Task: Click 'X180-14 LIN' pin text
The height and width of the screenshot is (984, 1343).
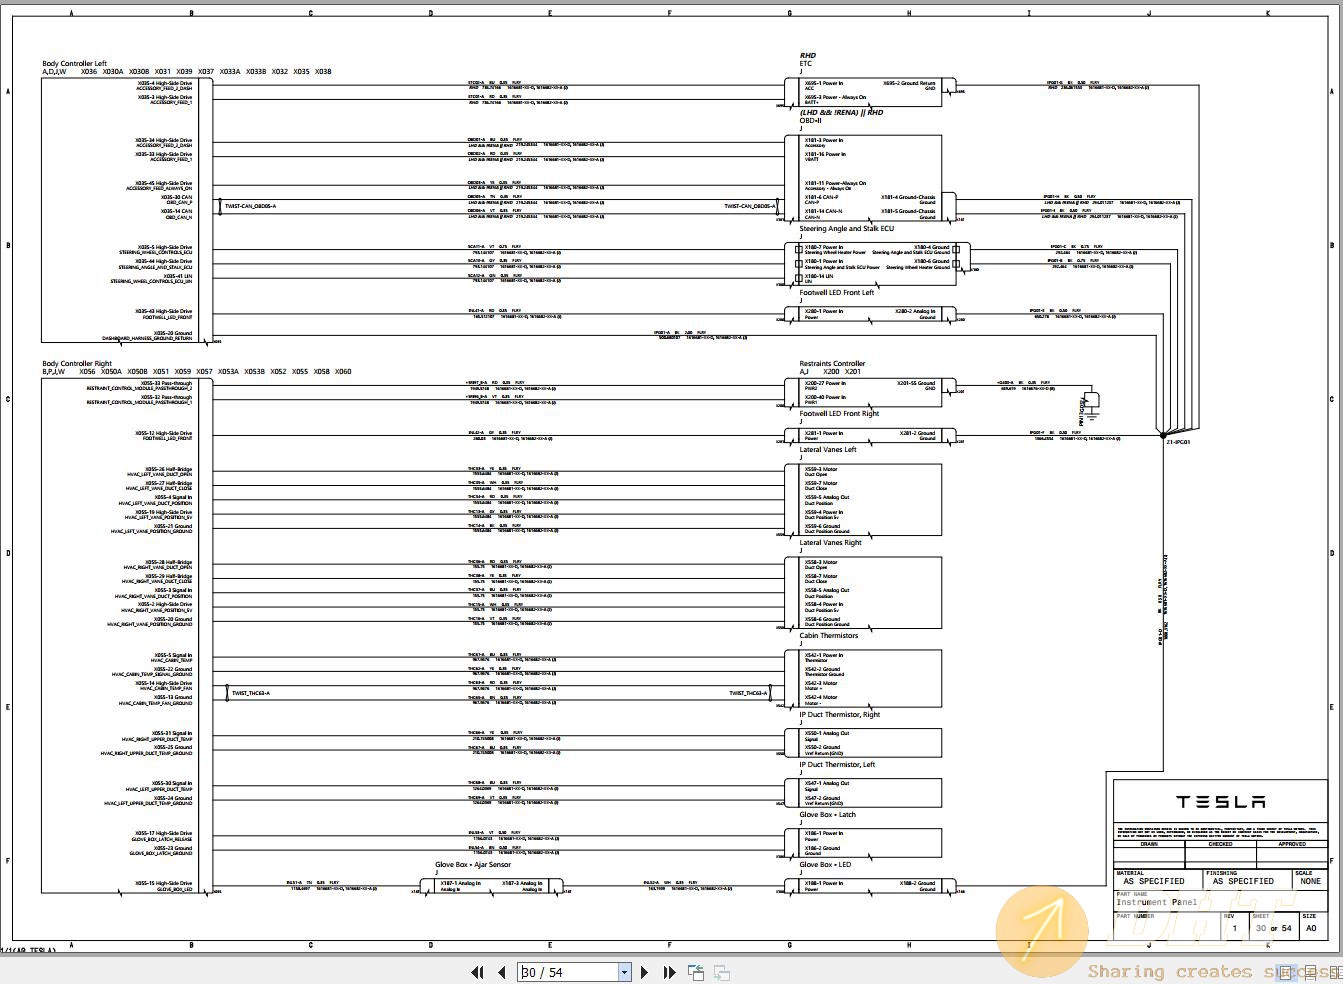Action: point(819,276)
